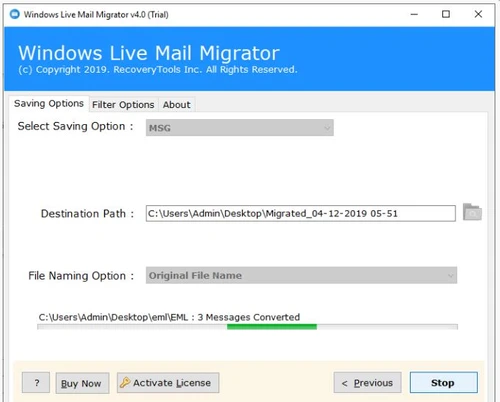Click the 'Destination Path :' label
The width and height of the screenshot is (500, 402).
(87, 213)
